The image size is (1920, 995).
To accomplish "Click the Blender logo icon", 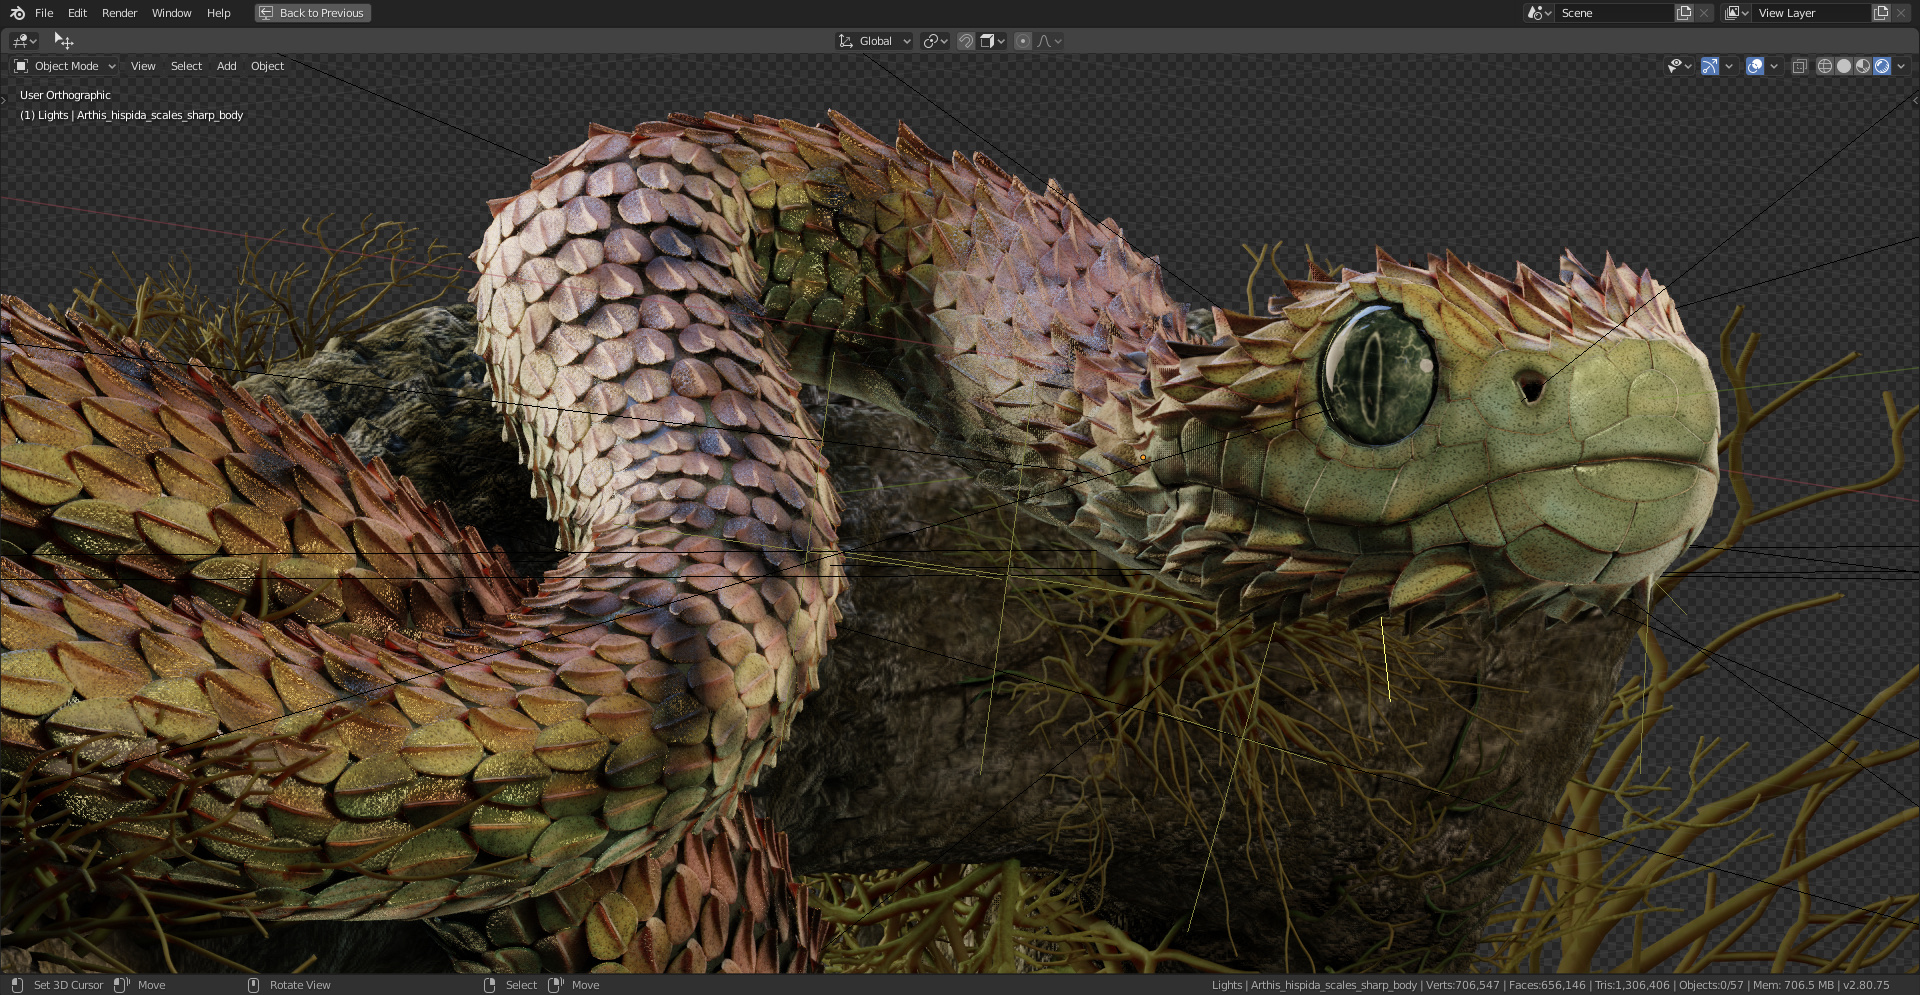I will pyautogui.click(x=17, y=13).
